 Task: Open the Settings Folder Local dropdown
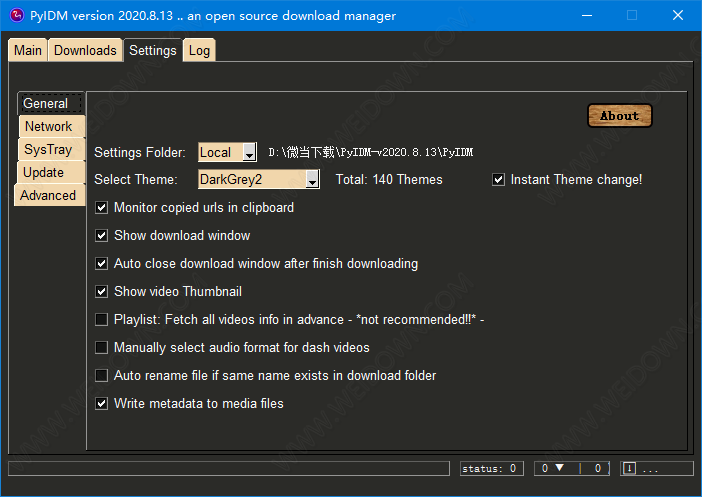point(227,152)
